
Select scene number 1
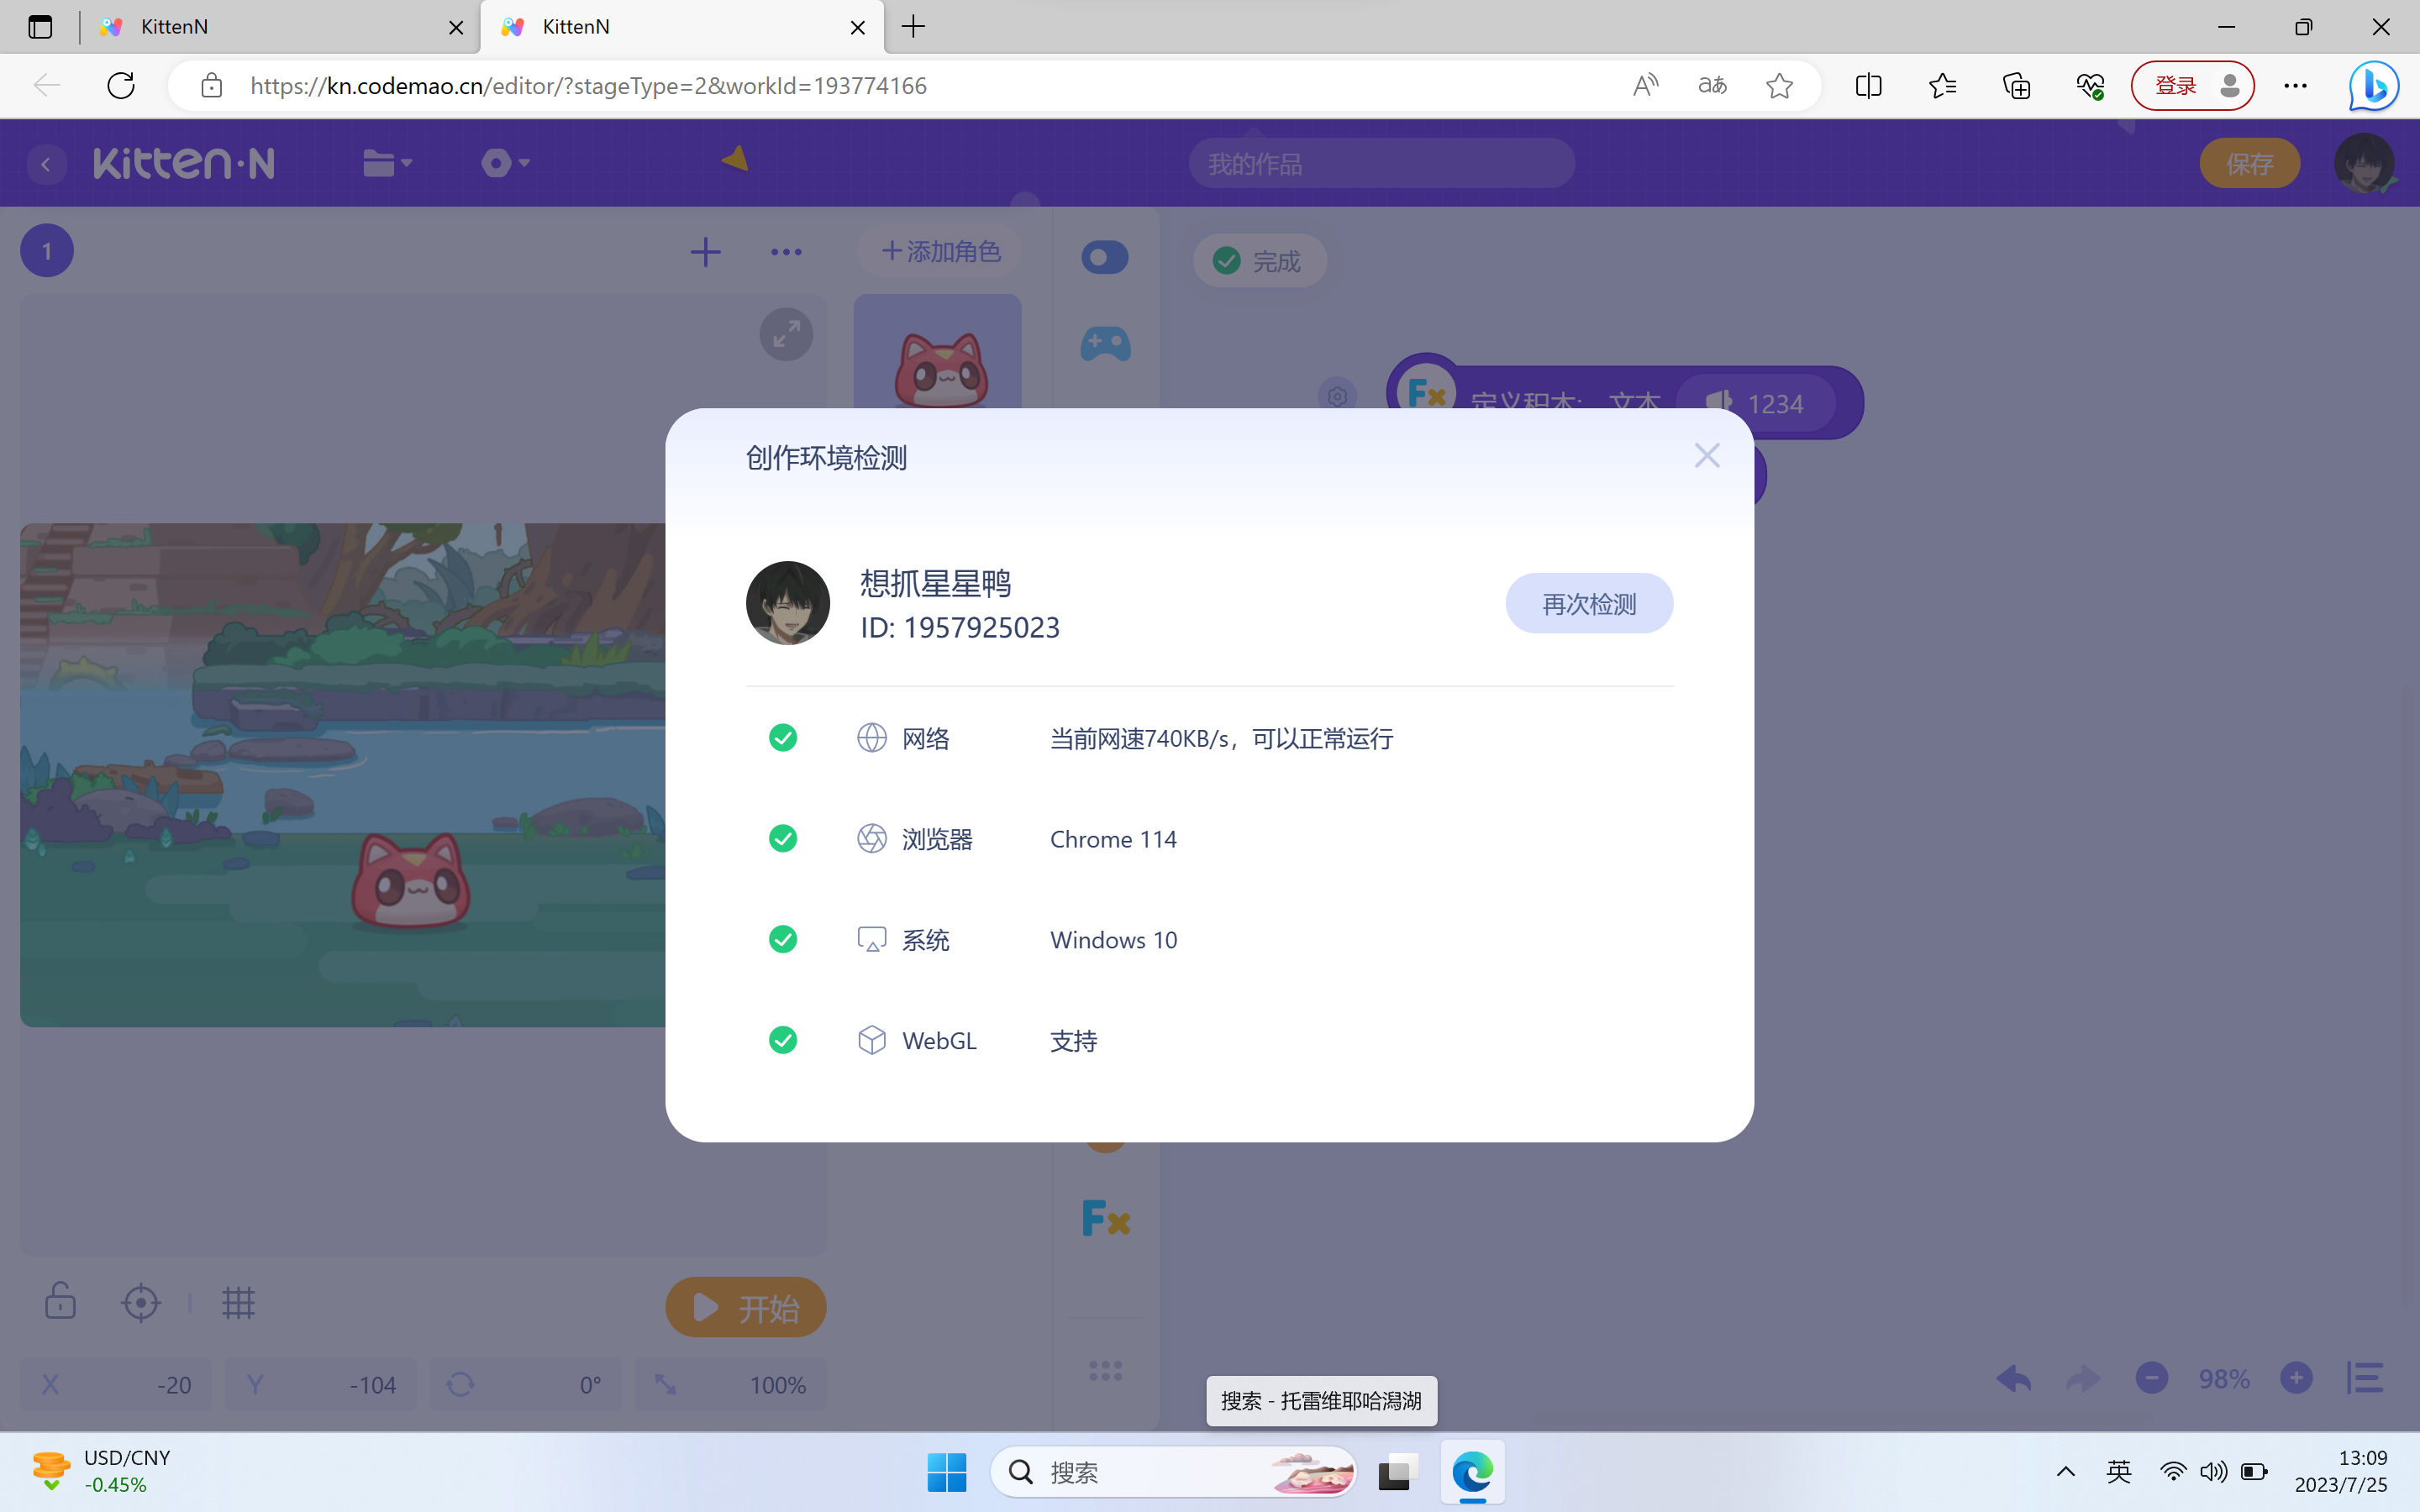(47, 251)
